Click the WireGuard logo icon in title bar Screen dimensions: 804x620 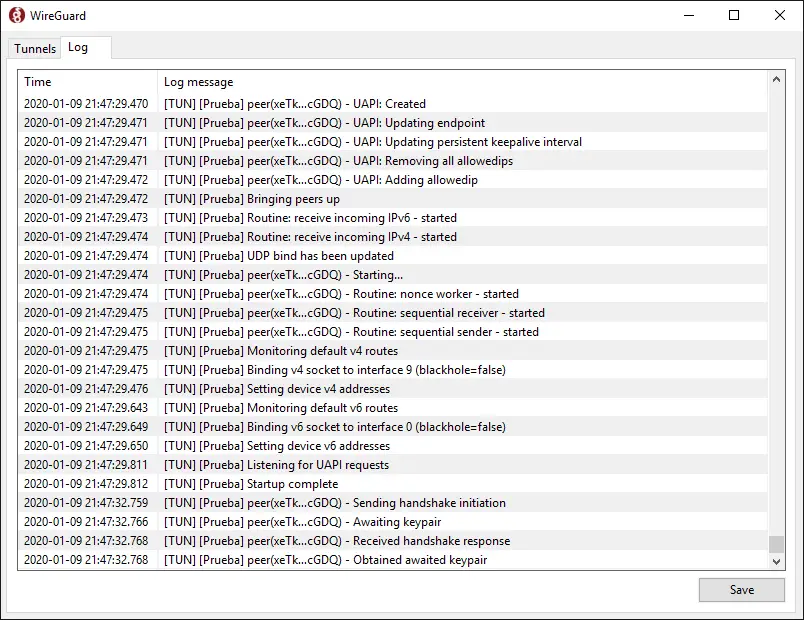16,15
